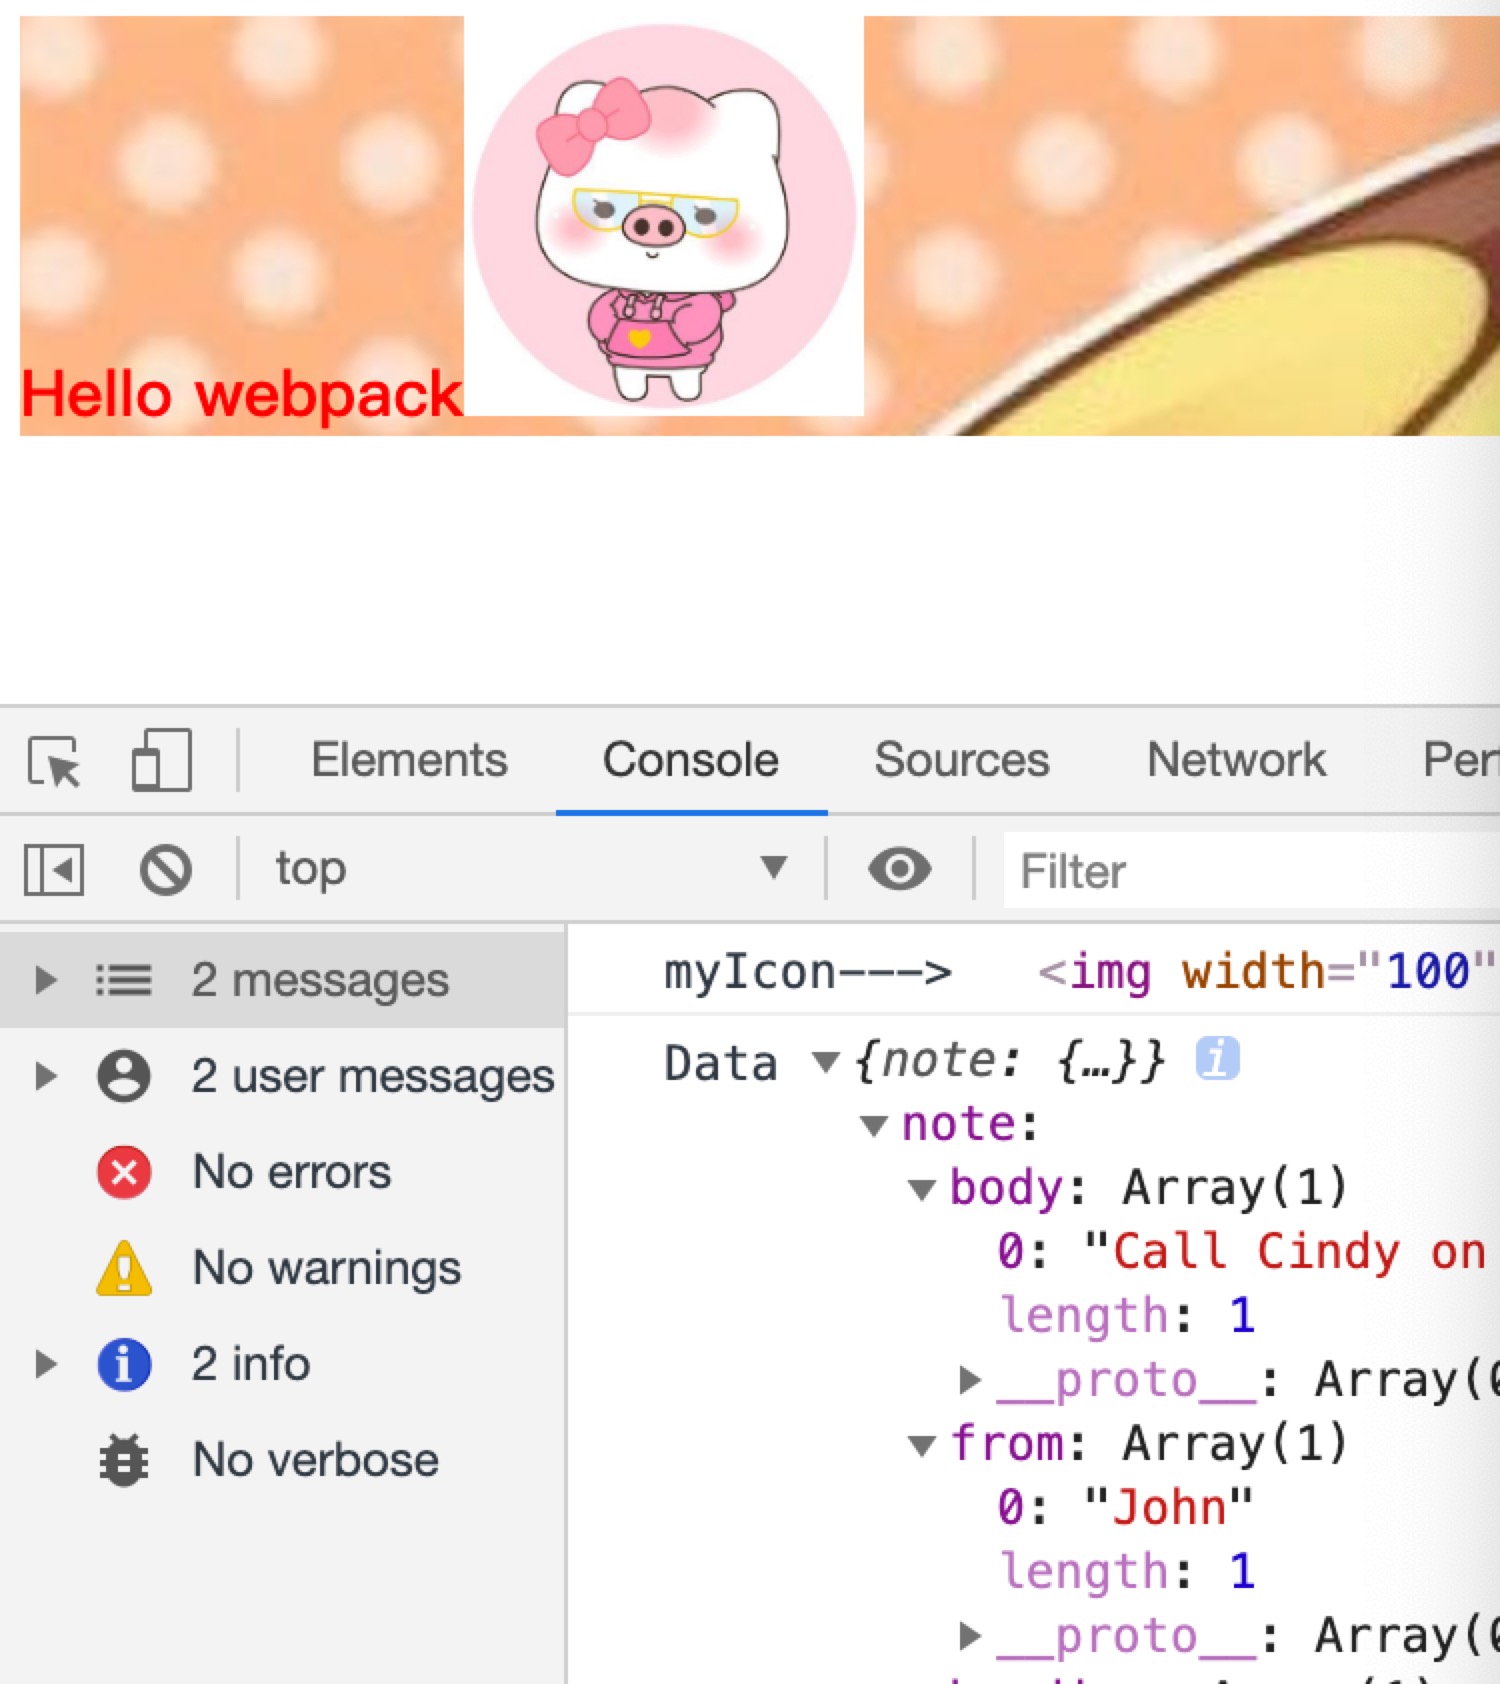The image size is (1500, 1684).
Task: Activate the inspect element picker icon
Action: point(54,762)
